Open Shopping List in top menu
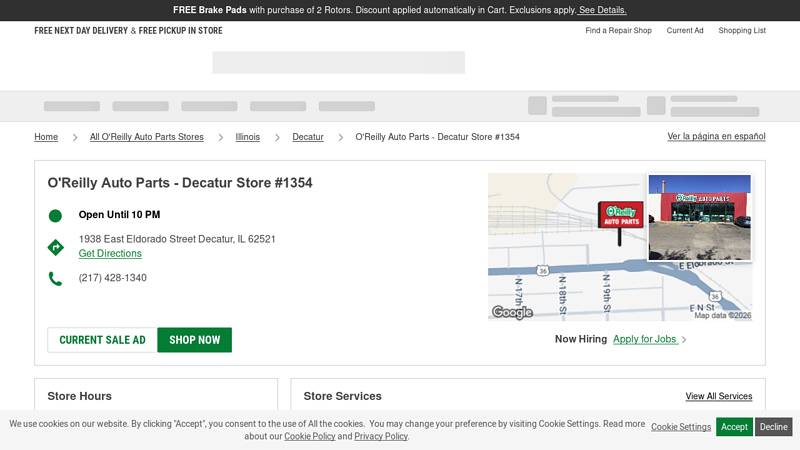Screen dimensions: 800x450 tap(741, 30)
